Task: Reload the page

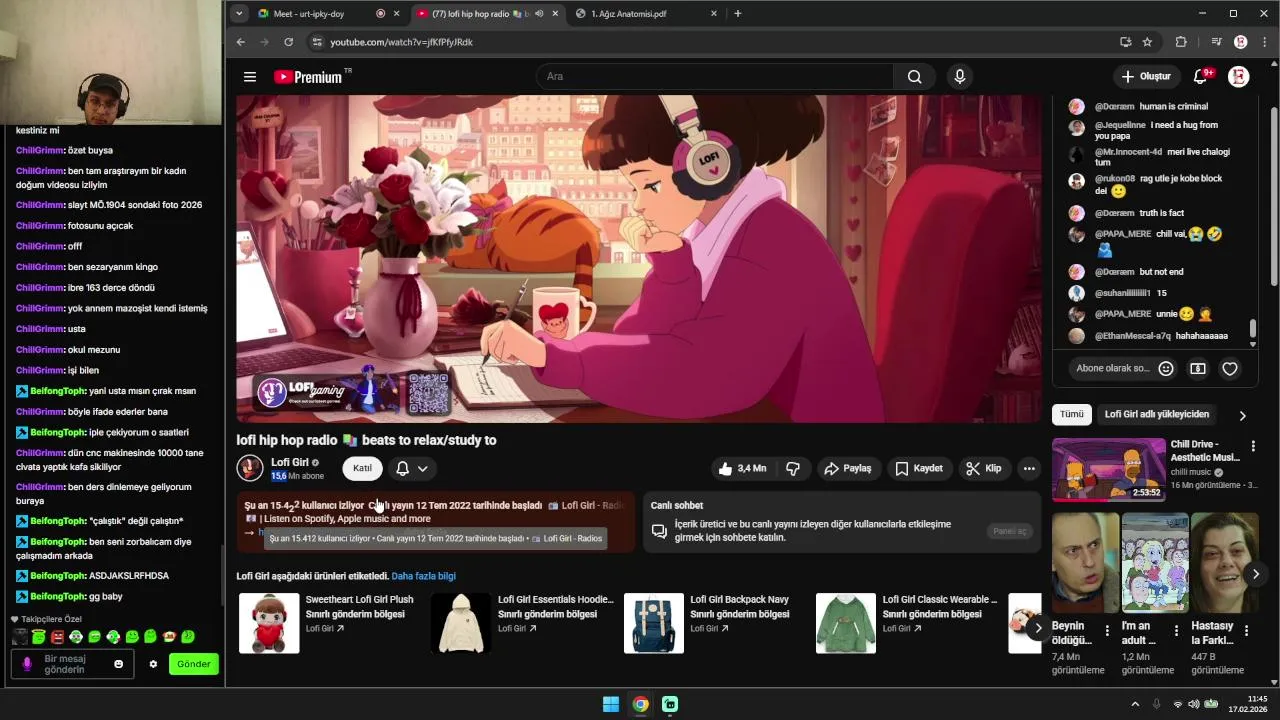Action: click(x=288, y=42)
